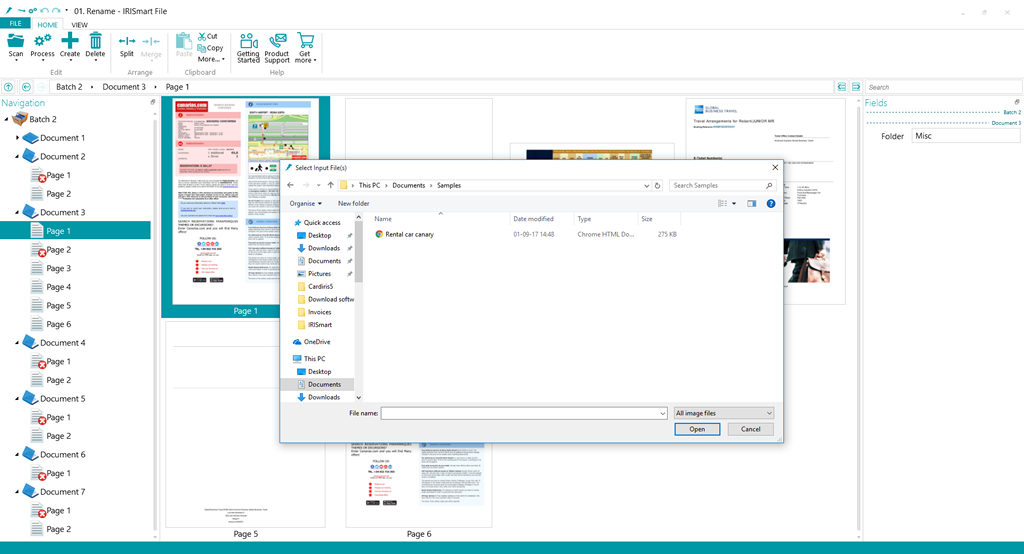Viewport: 1024px width, 554px height.
Task: Collapse the Document 3 tree node
Action: (x=18, y=213)
